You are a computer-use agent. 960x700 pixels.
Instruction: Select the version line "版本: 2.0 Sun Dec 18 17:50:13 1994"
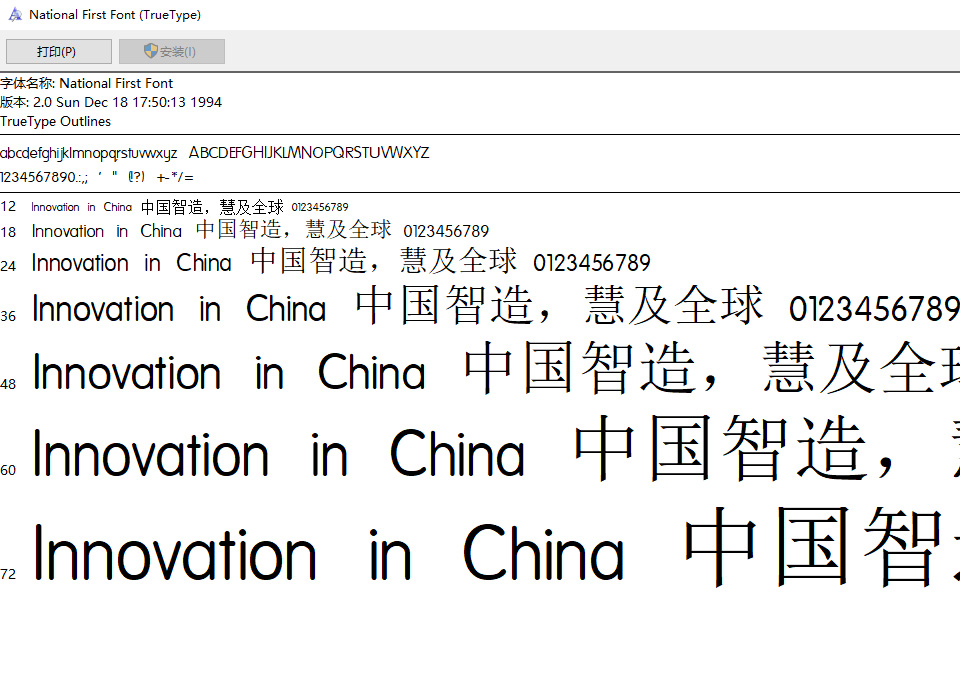click(111, 102)
